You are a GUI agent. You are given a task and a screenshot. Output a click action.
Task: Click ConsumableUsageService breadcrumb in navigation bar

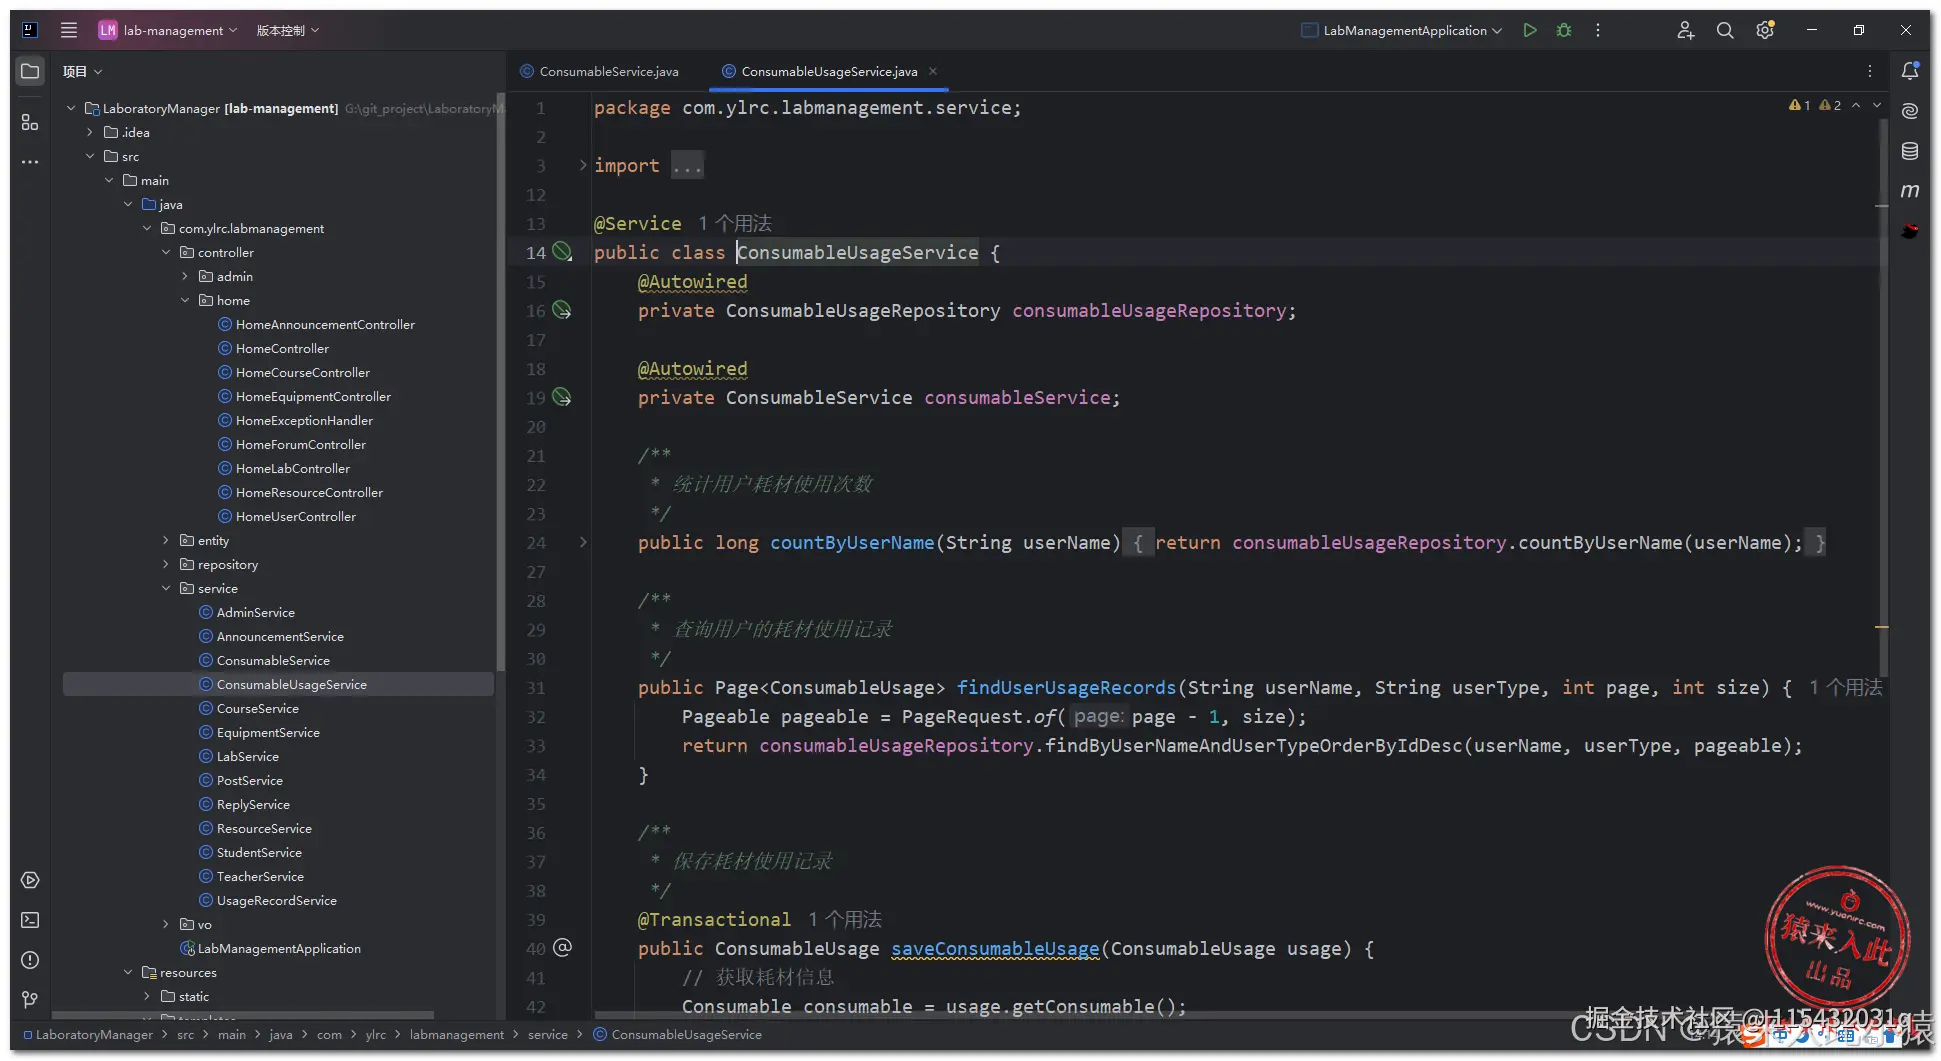[677, 1034]
